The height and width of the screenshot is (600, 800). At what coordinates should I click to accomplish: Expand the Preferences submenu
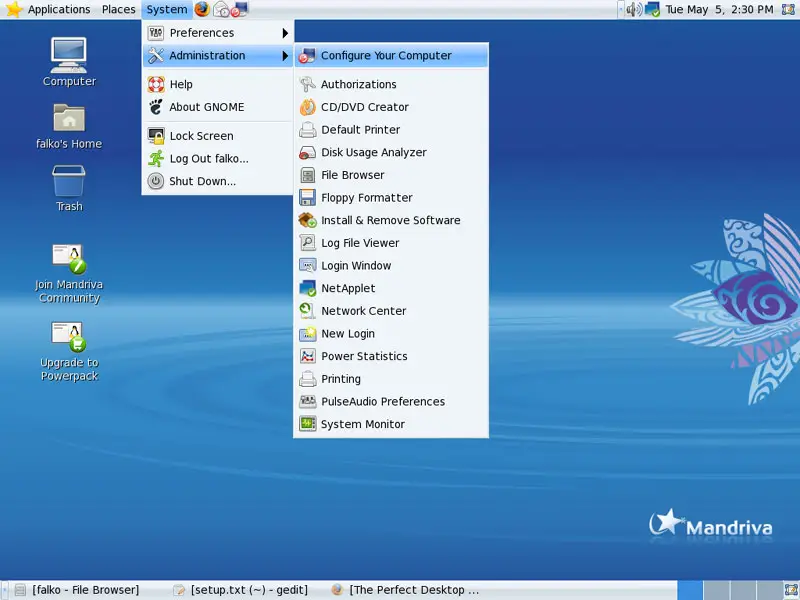[x=218, y=33]
